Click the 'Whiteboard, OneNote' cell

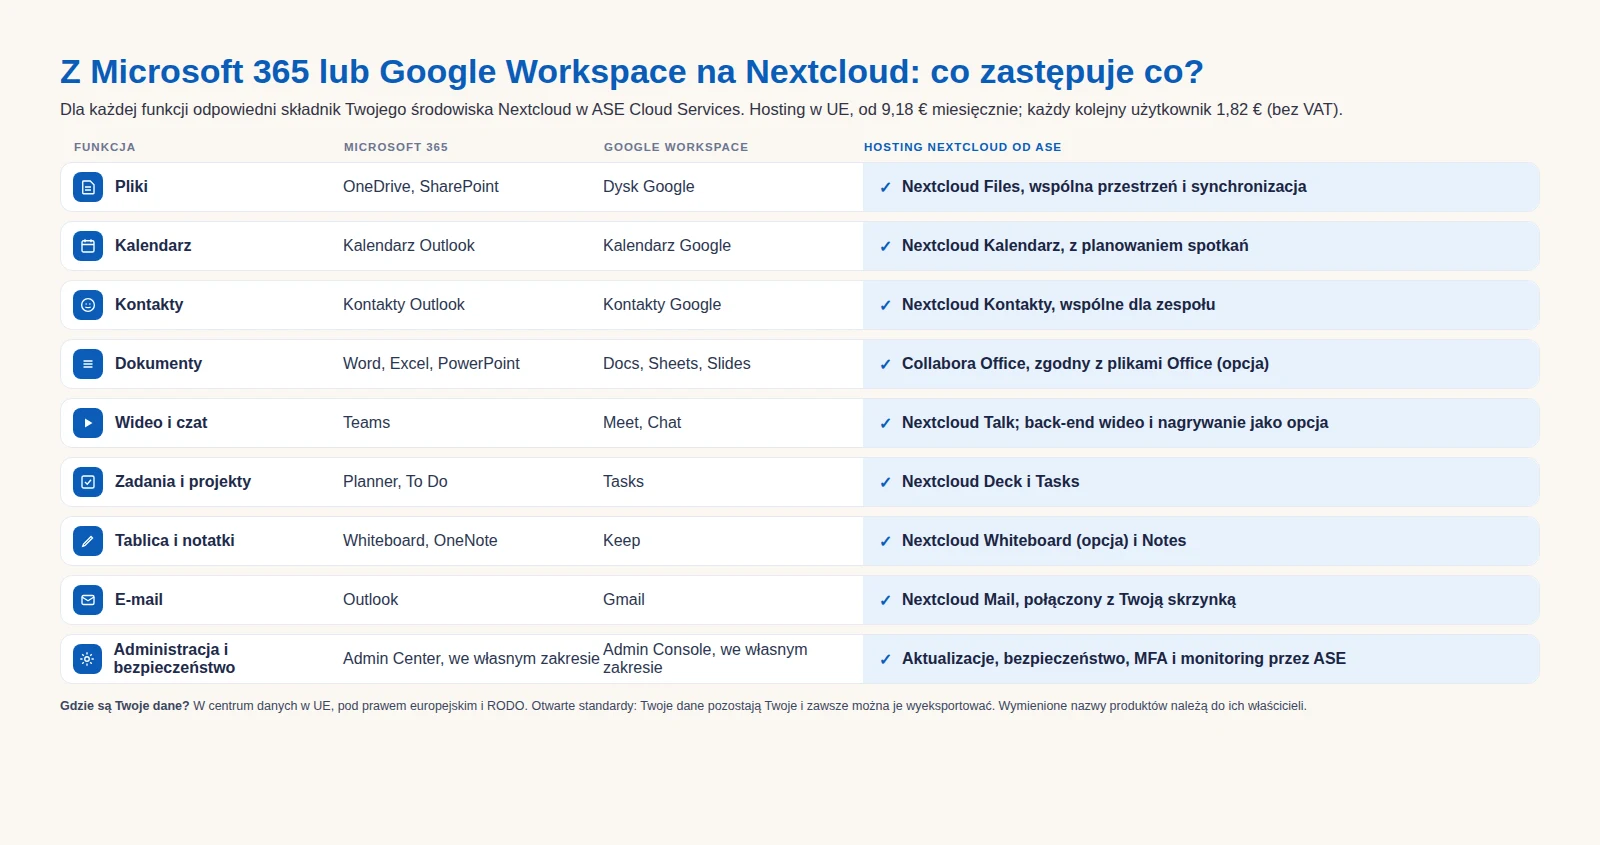click(x=420, y=541)
